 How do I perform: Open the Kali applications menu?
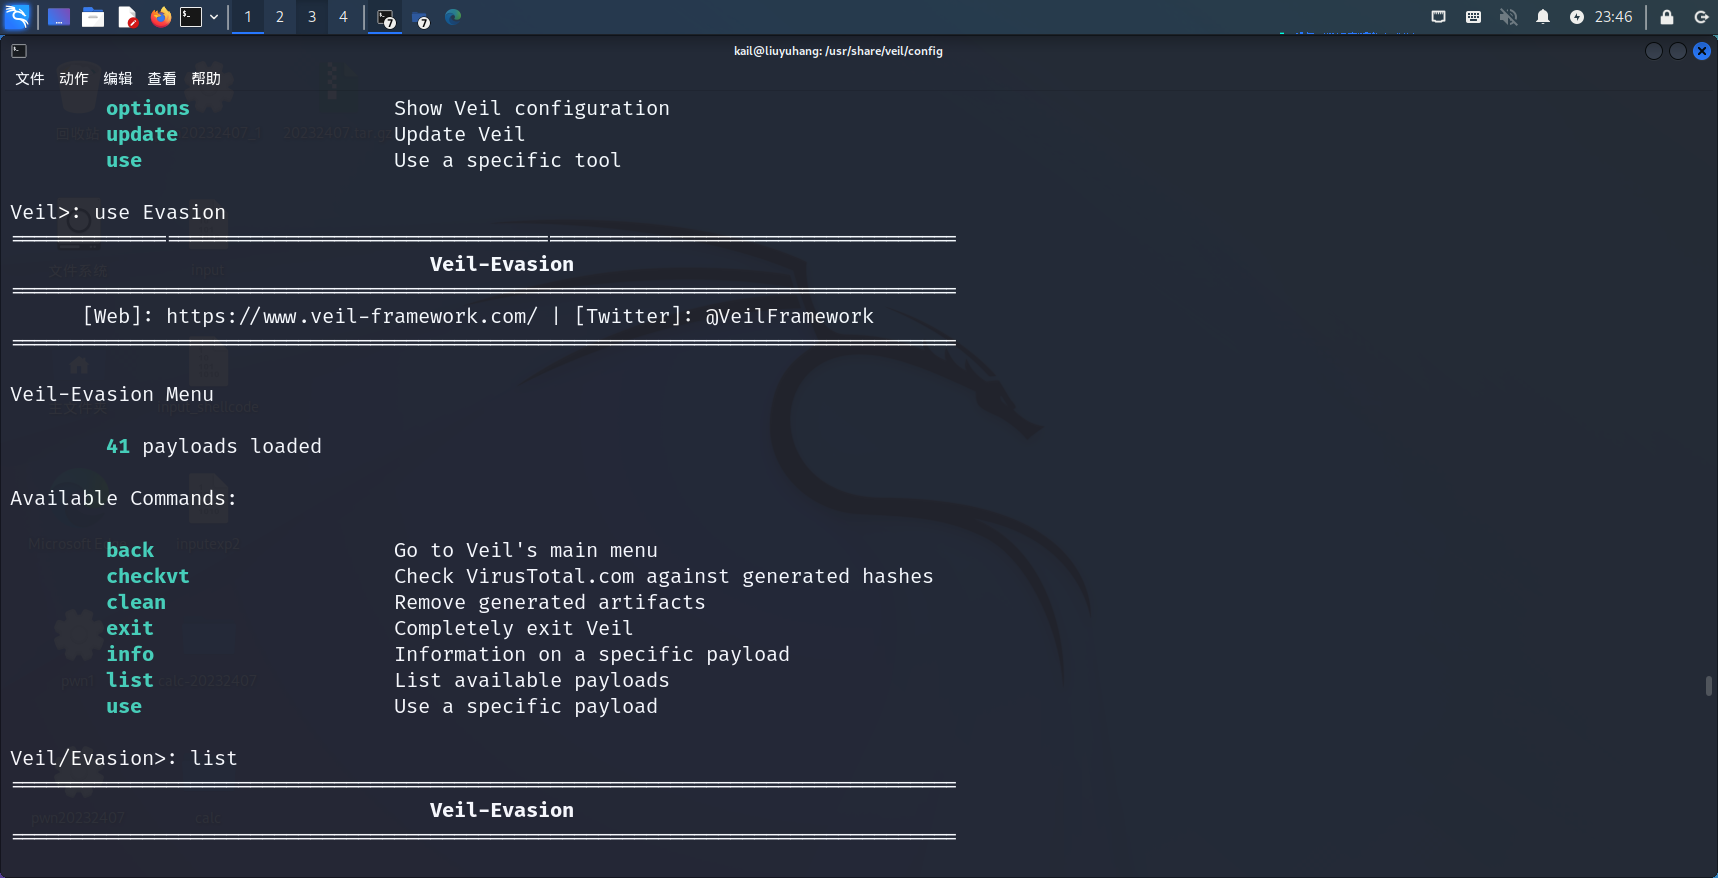(x=17, y=16)
